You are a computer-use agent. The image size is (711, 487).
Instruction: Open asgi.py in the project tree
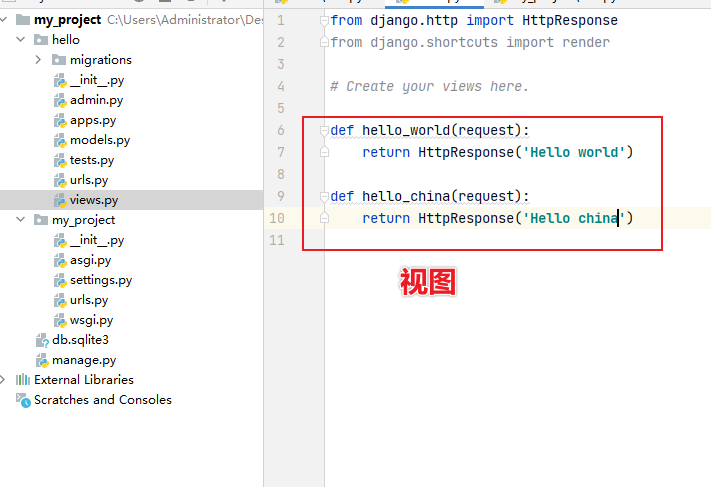click(90, 260)
